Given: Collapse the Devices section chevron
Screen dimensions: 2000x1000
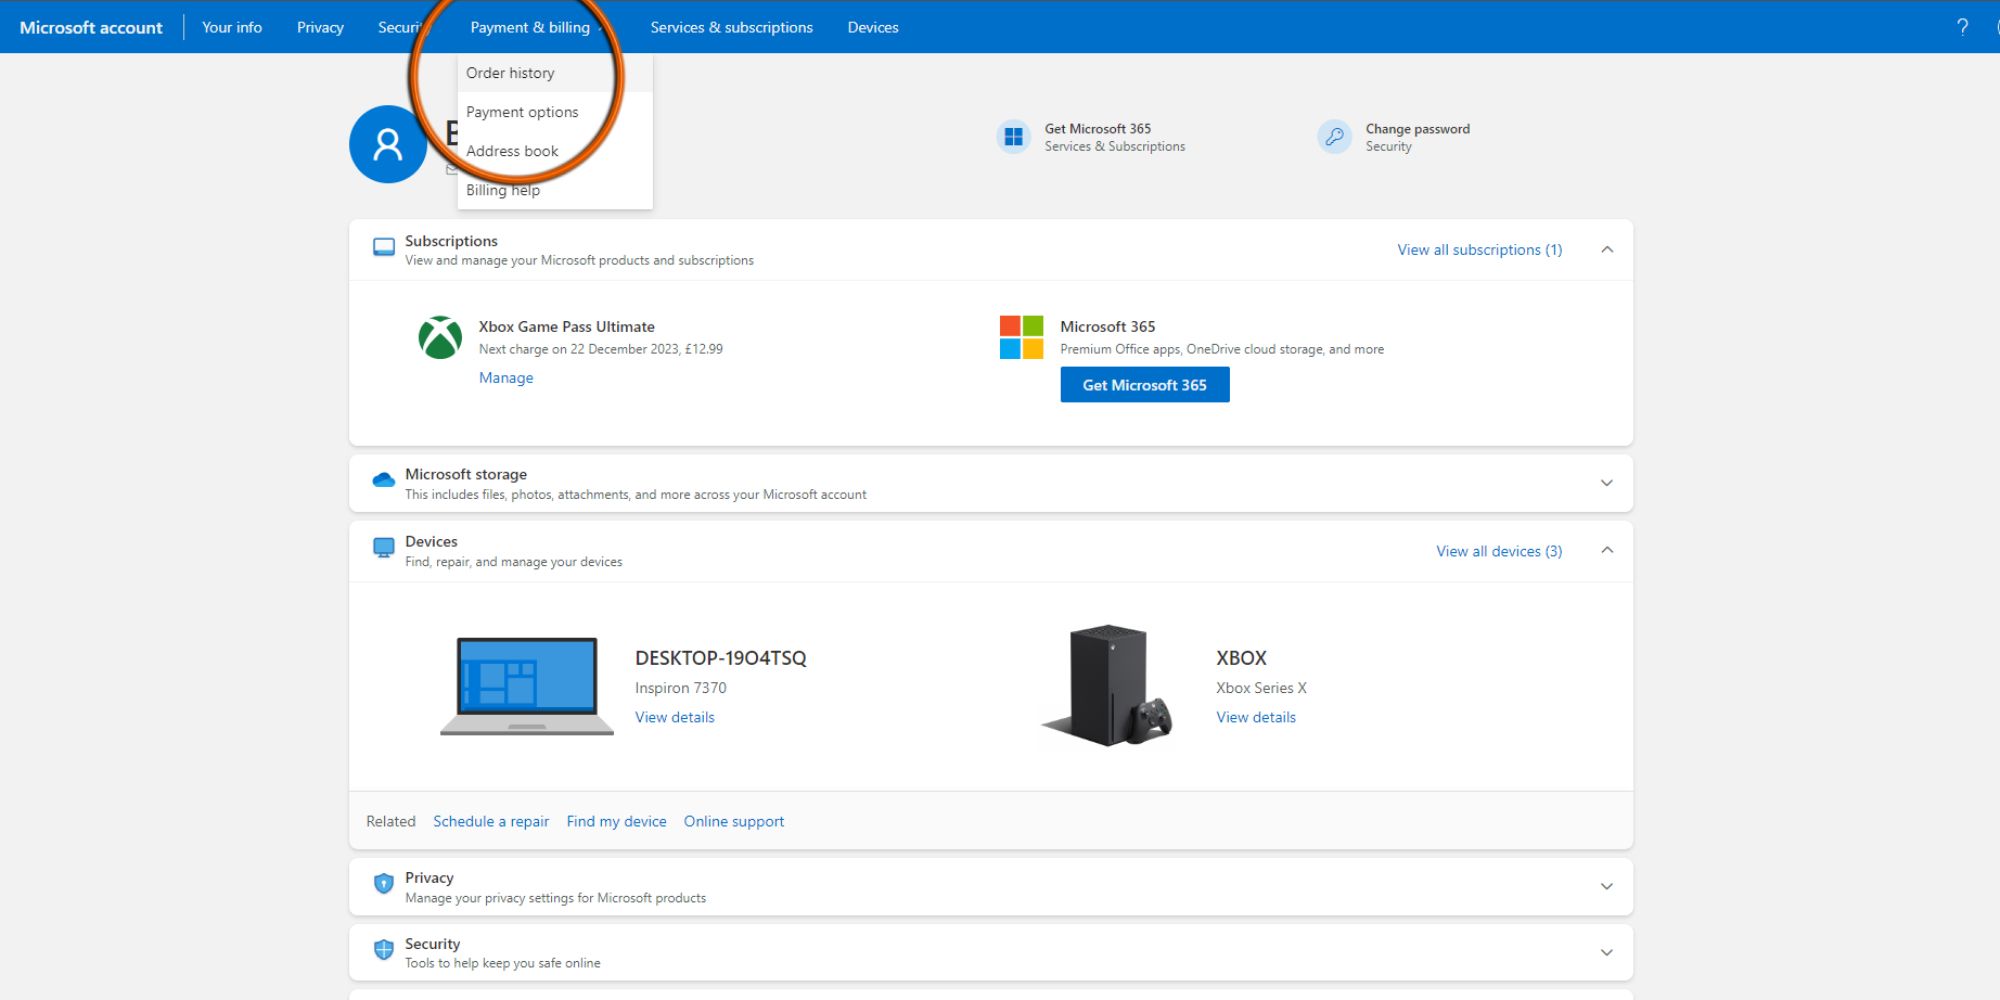Looking at the screenshot, I should point(1607,550).
